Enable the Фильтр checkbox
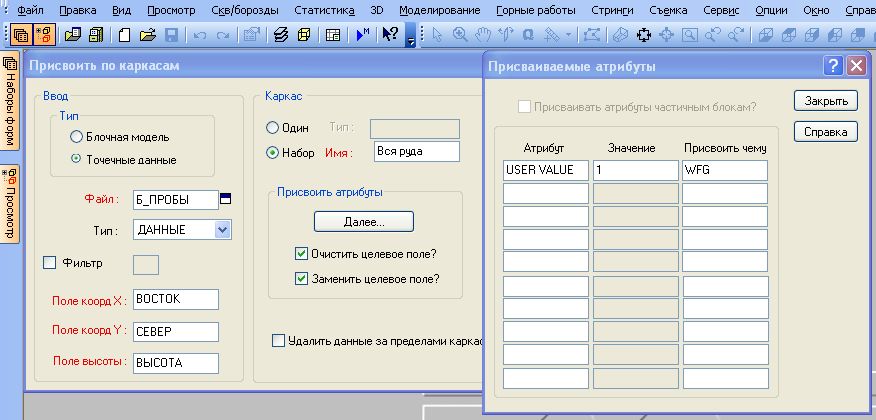Viewport: 876px width, 420px height. click(50, 262)
